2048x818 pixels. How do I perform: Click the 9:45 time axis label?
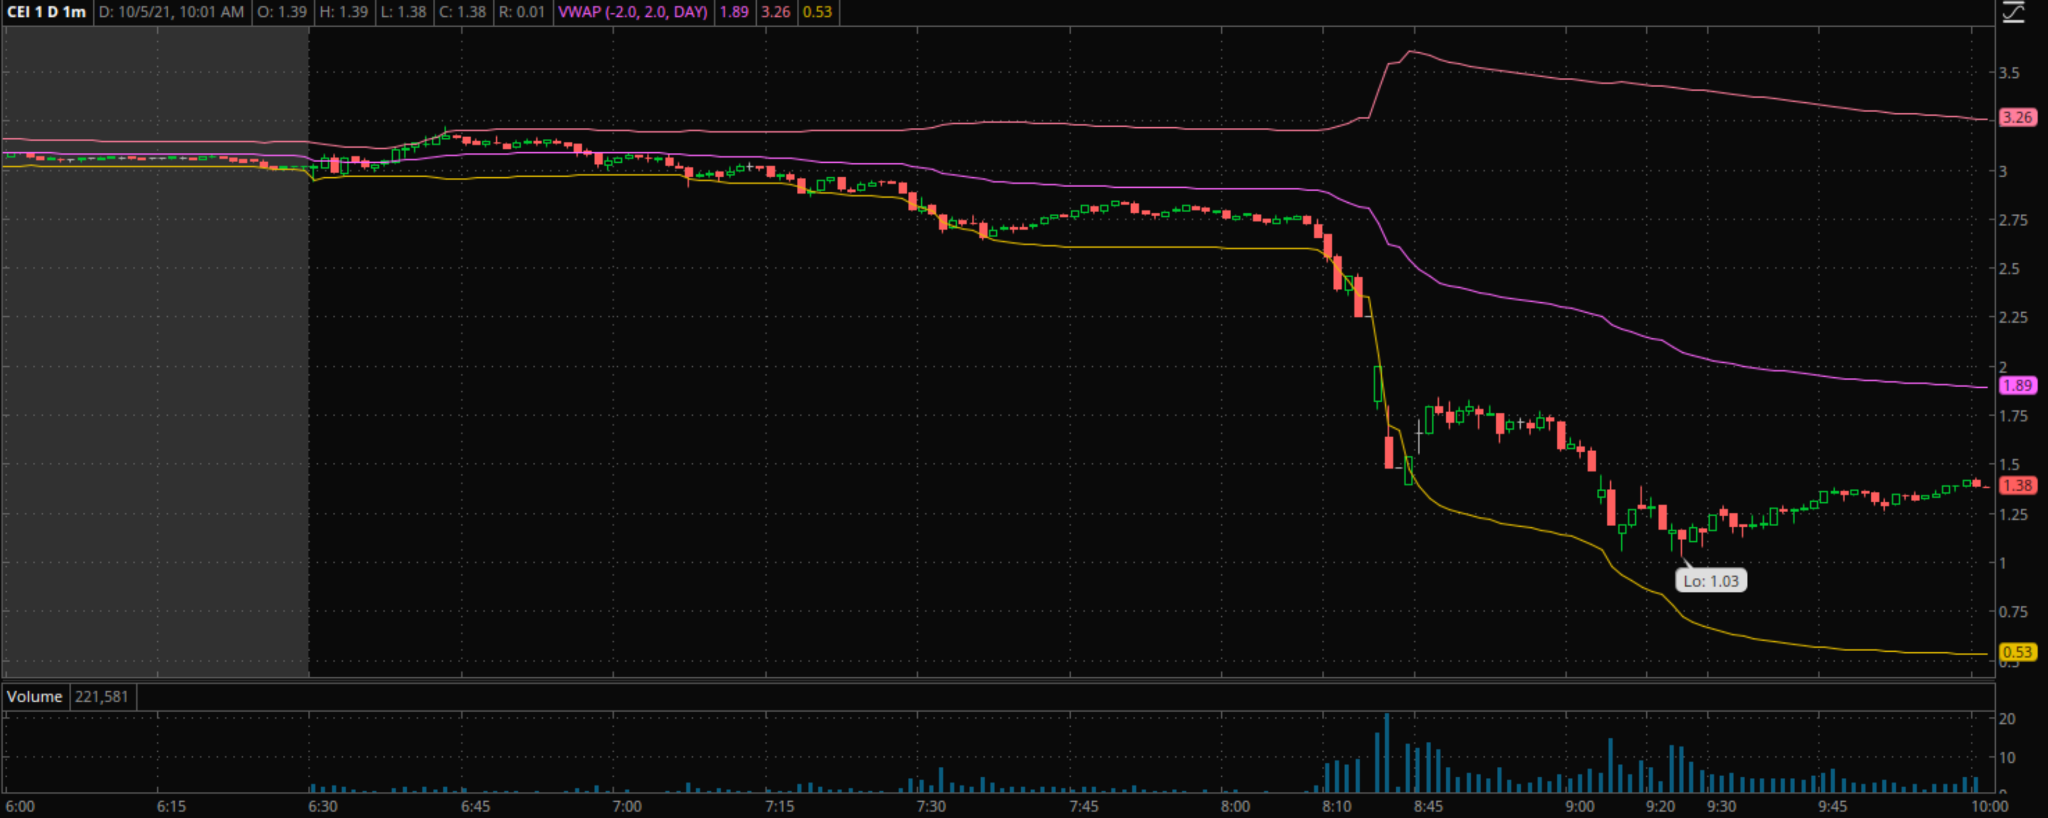click(x=1833, y=807)
